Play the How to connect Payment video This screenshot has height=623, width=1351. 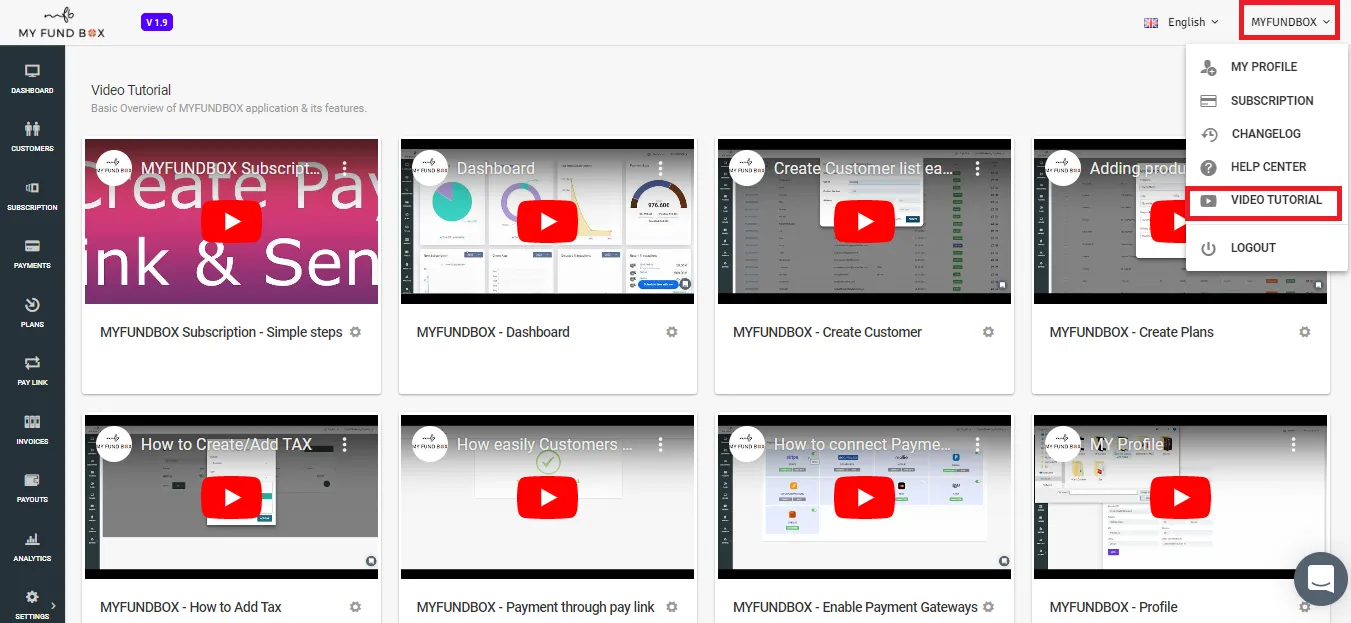point(864,497)
